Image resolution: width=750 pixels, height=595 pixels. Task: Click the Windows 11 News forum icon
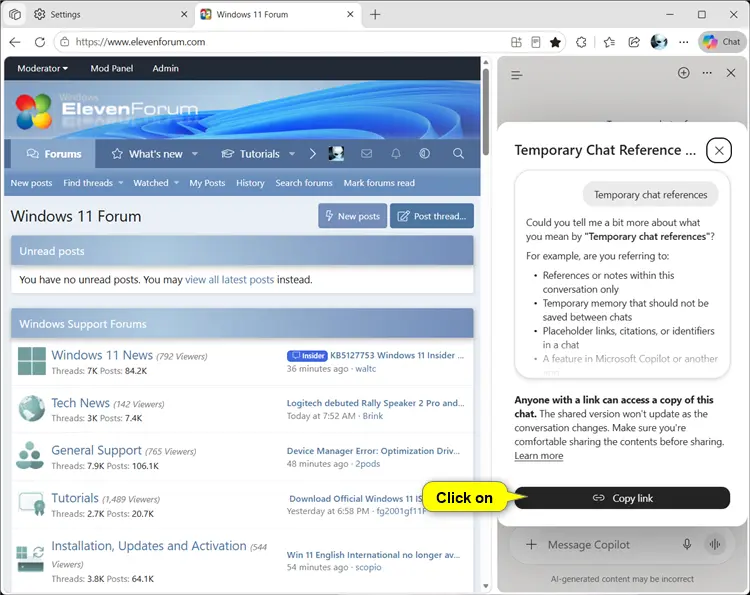tap(32, 361)
